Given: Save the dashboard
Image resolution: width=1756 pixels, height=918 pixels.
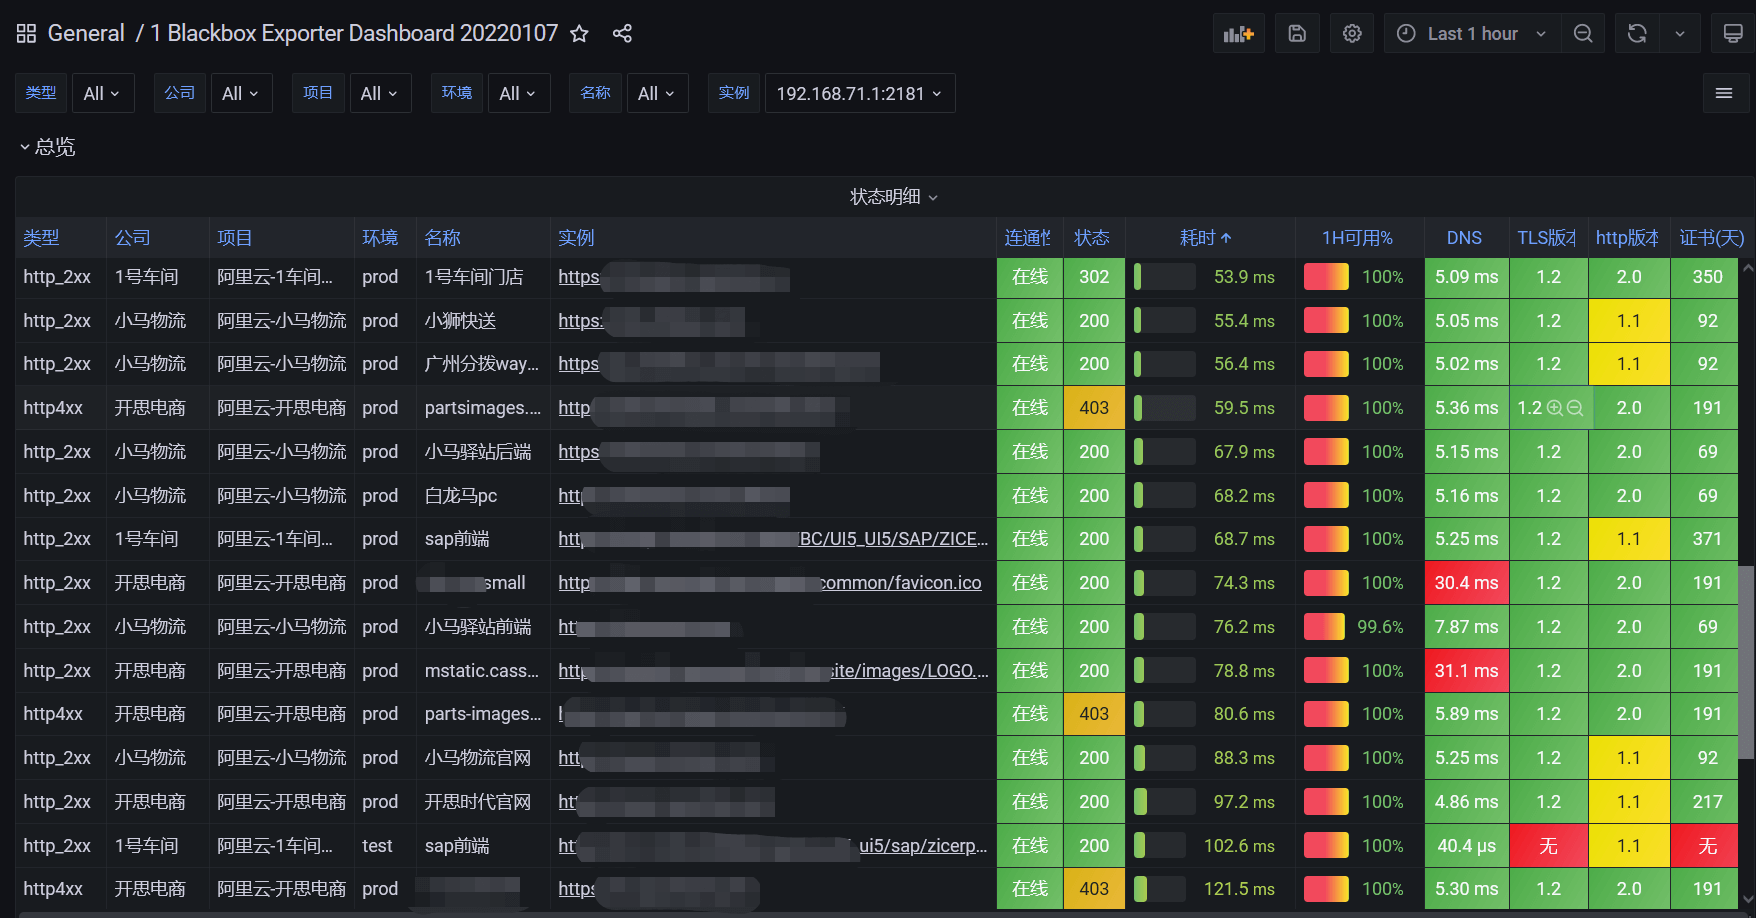Looking at the screenshot, I should click(1297, 34).
